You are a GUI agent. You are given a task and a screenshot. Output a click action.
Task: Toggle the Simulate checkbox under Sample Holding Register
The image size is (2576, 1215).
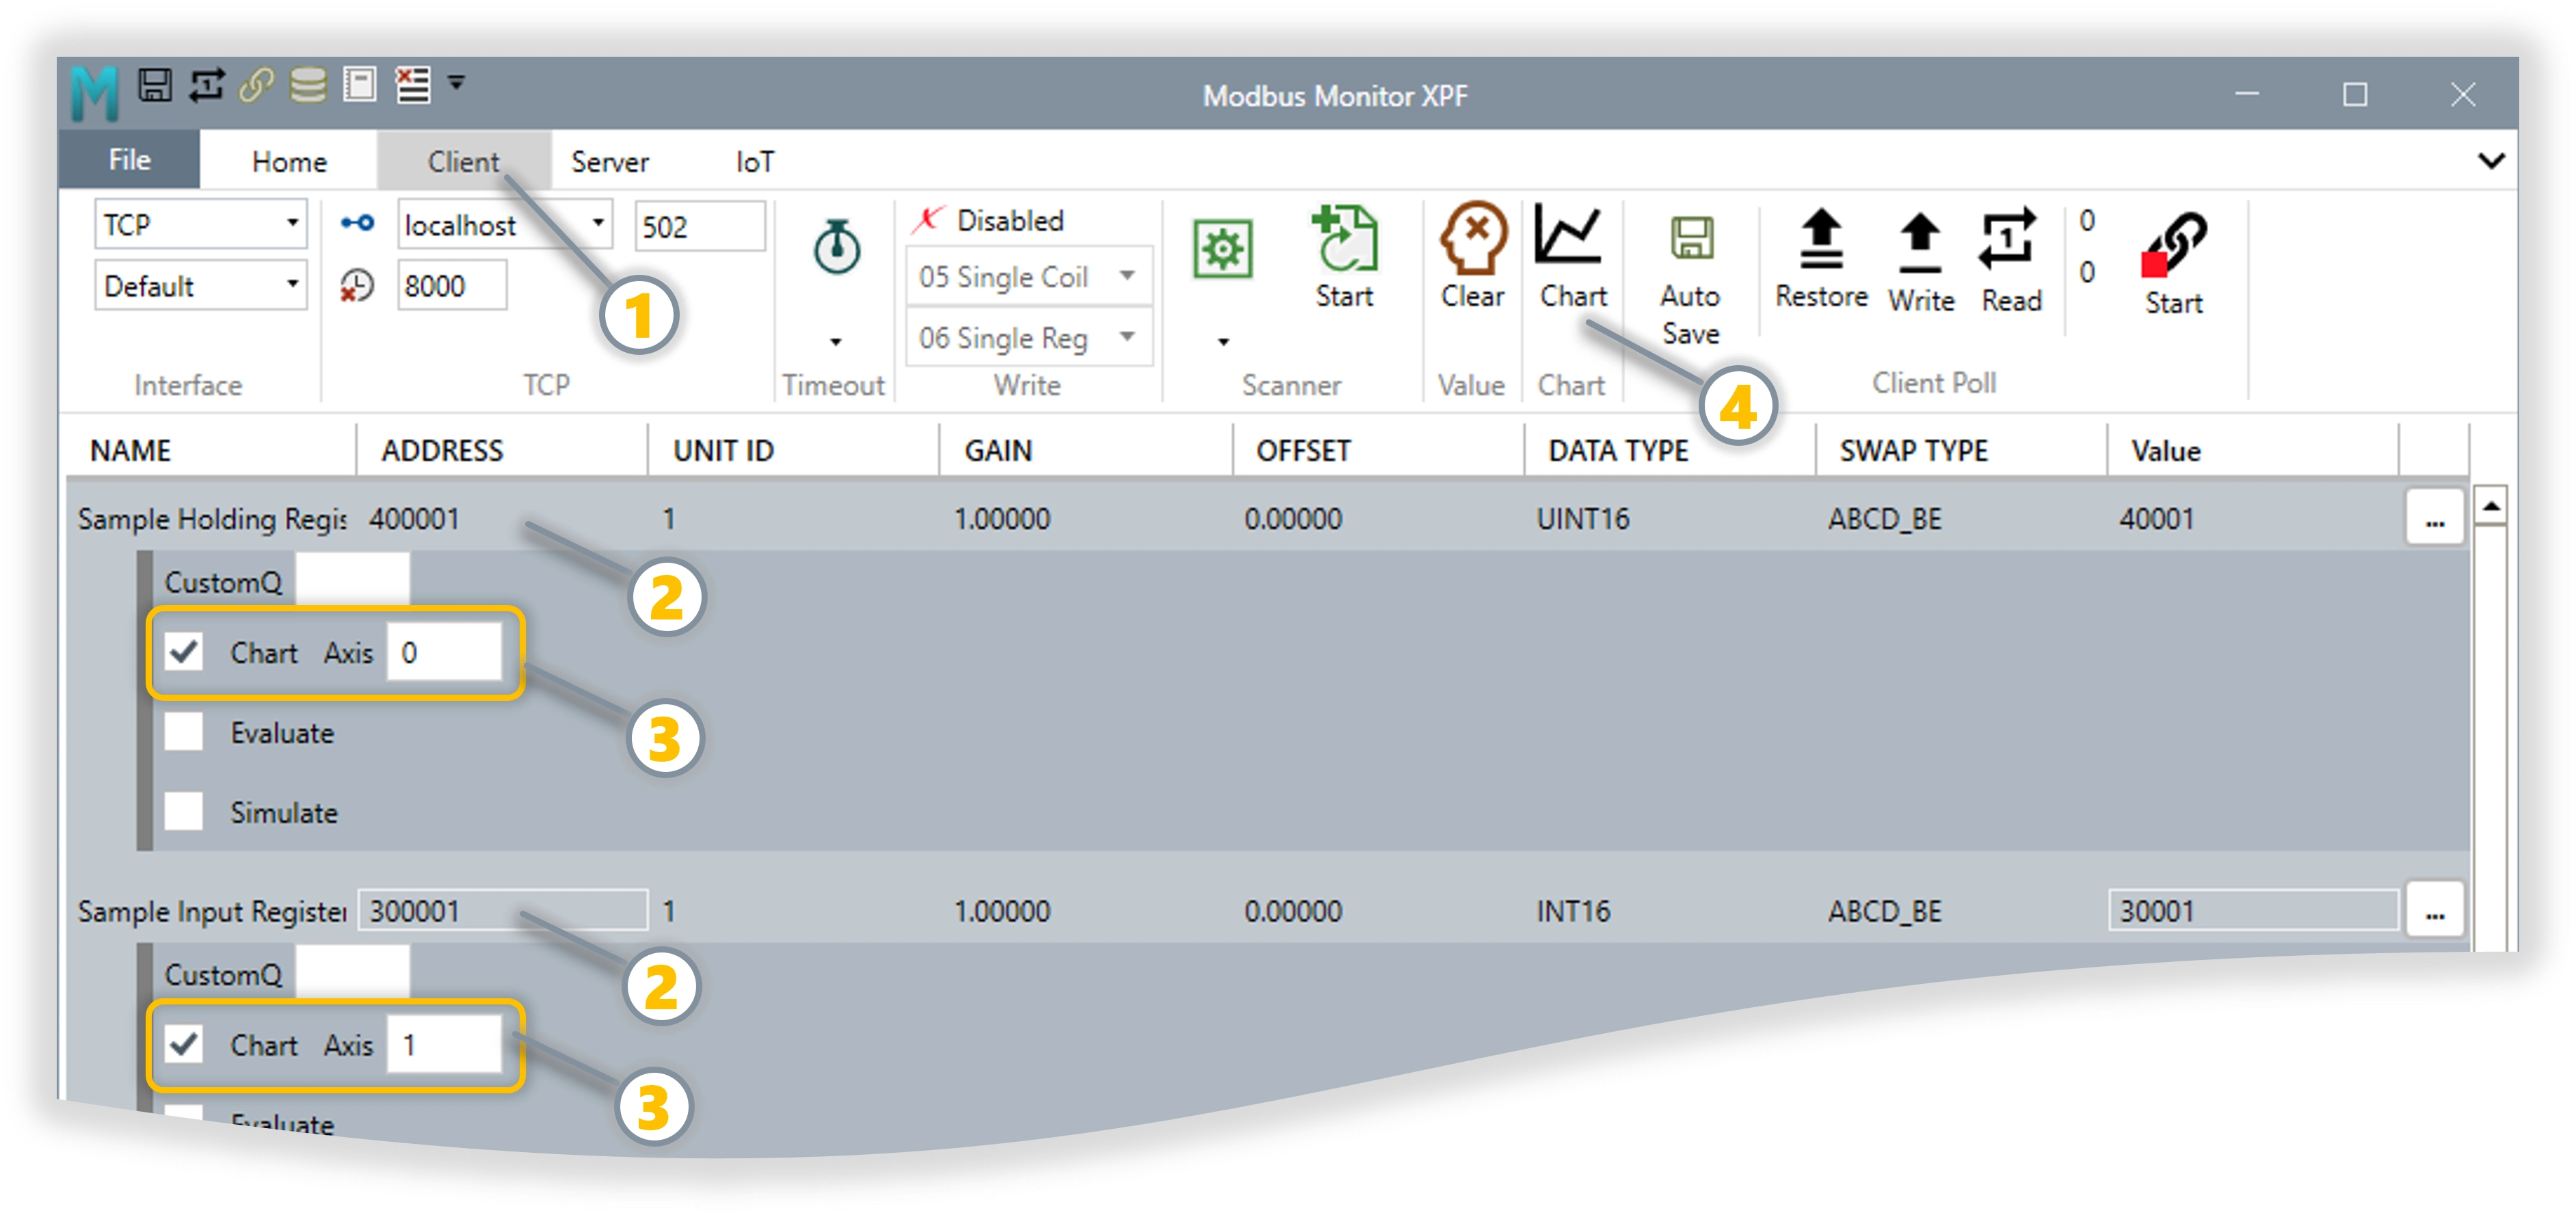tap(184, 812)
